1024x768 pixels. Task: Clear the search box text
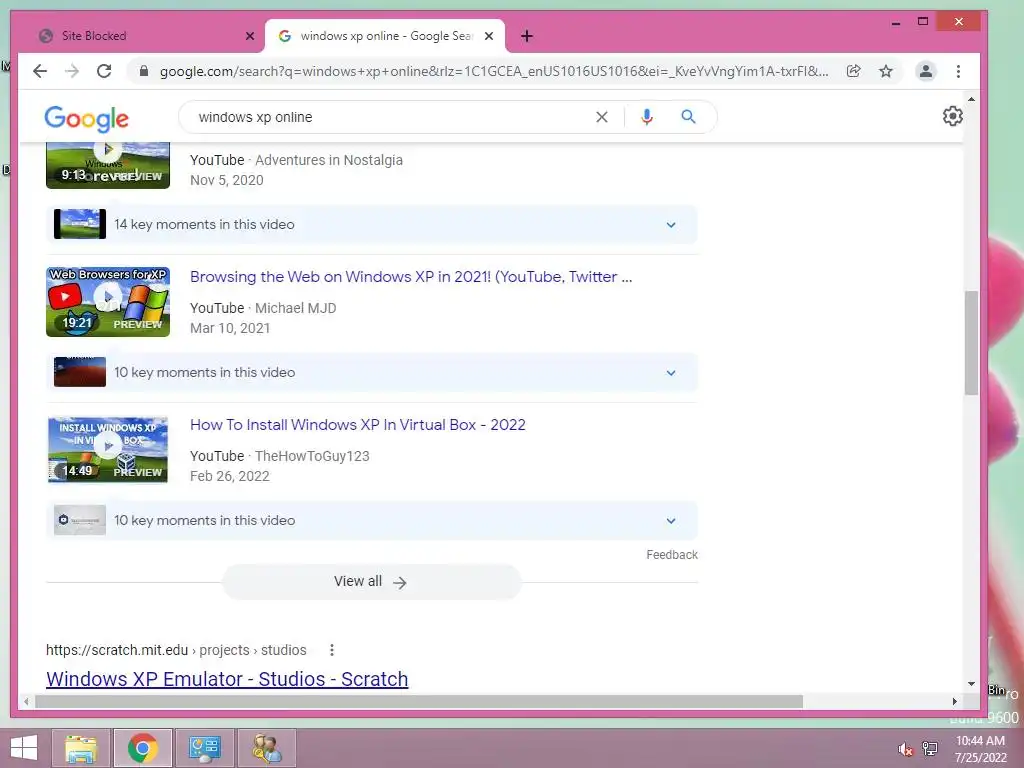coord(601,117)
